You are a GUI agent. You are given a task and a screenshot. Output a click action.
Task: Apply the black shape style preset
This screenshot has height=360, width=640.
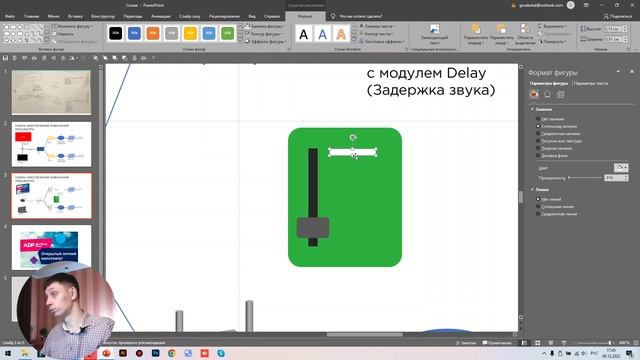coord(116,33)
